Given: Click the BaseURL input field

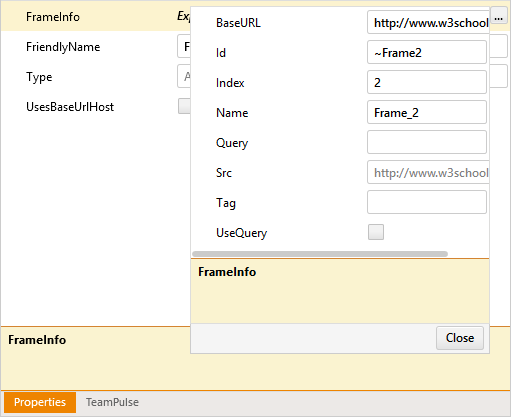Looking at the screenshot, I should click(x=428, y=23).
